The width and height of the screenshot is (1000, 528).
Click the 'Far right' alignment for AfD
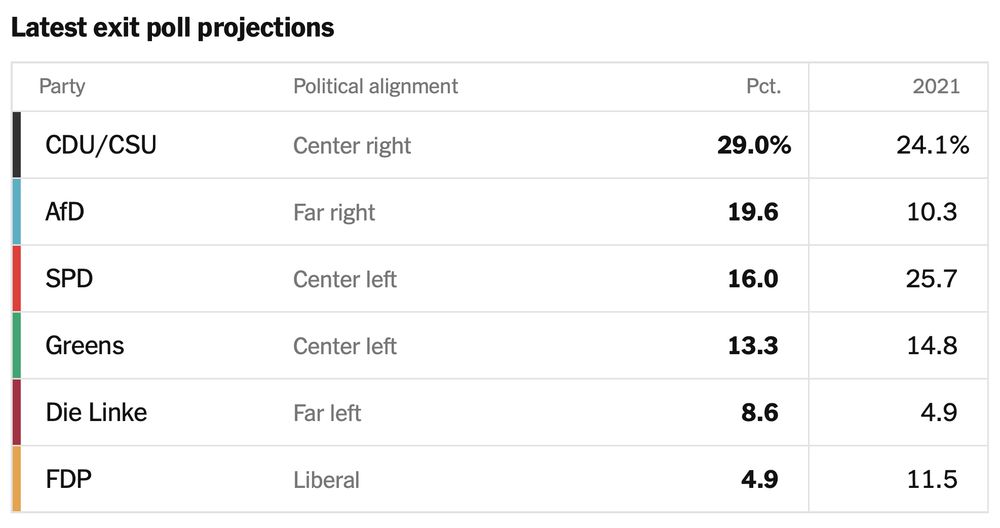(334, 212)
